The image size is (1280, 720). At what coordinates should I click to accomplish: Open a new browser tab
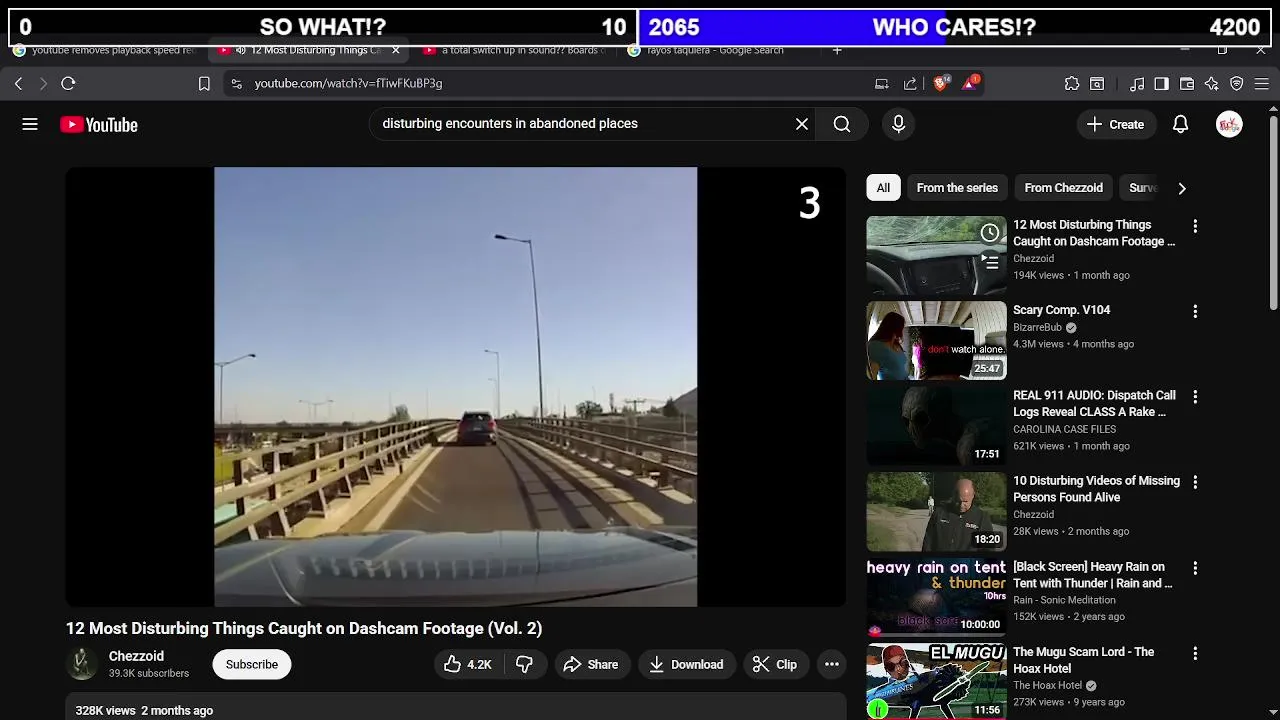837,50
